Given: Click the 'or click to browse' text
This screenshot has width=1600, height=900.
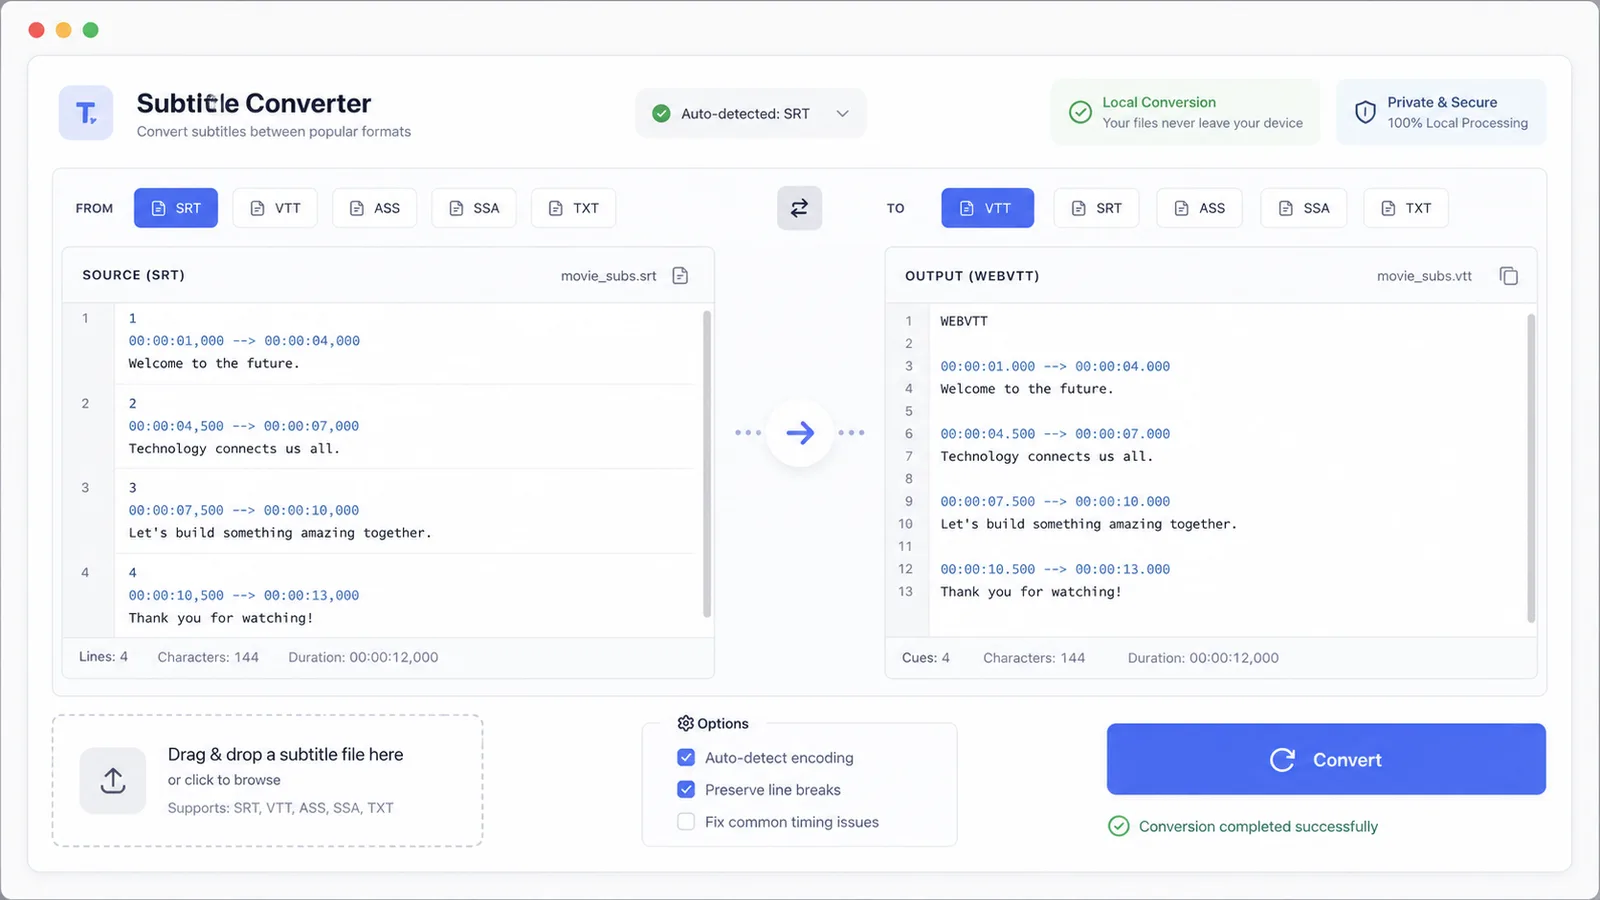Looking at the screenshot, I should pyautogui.click(x=224, y=780).
